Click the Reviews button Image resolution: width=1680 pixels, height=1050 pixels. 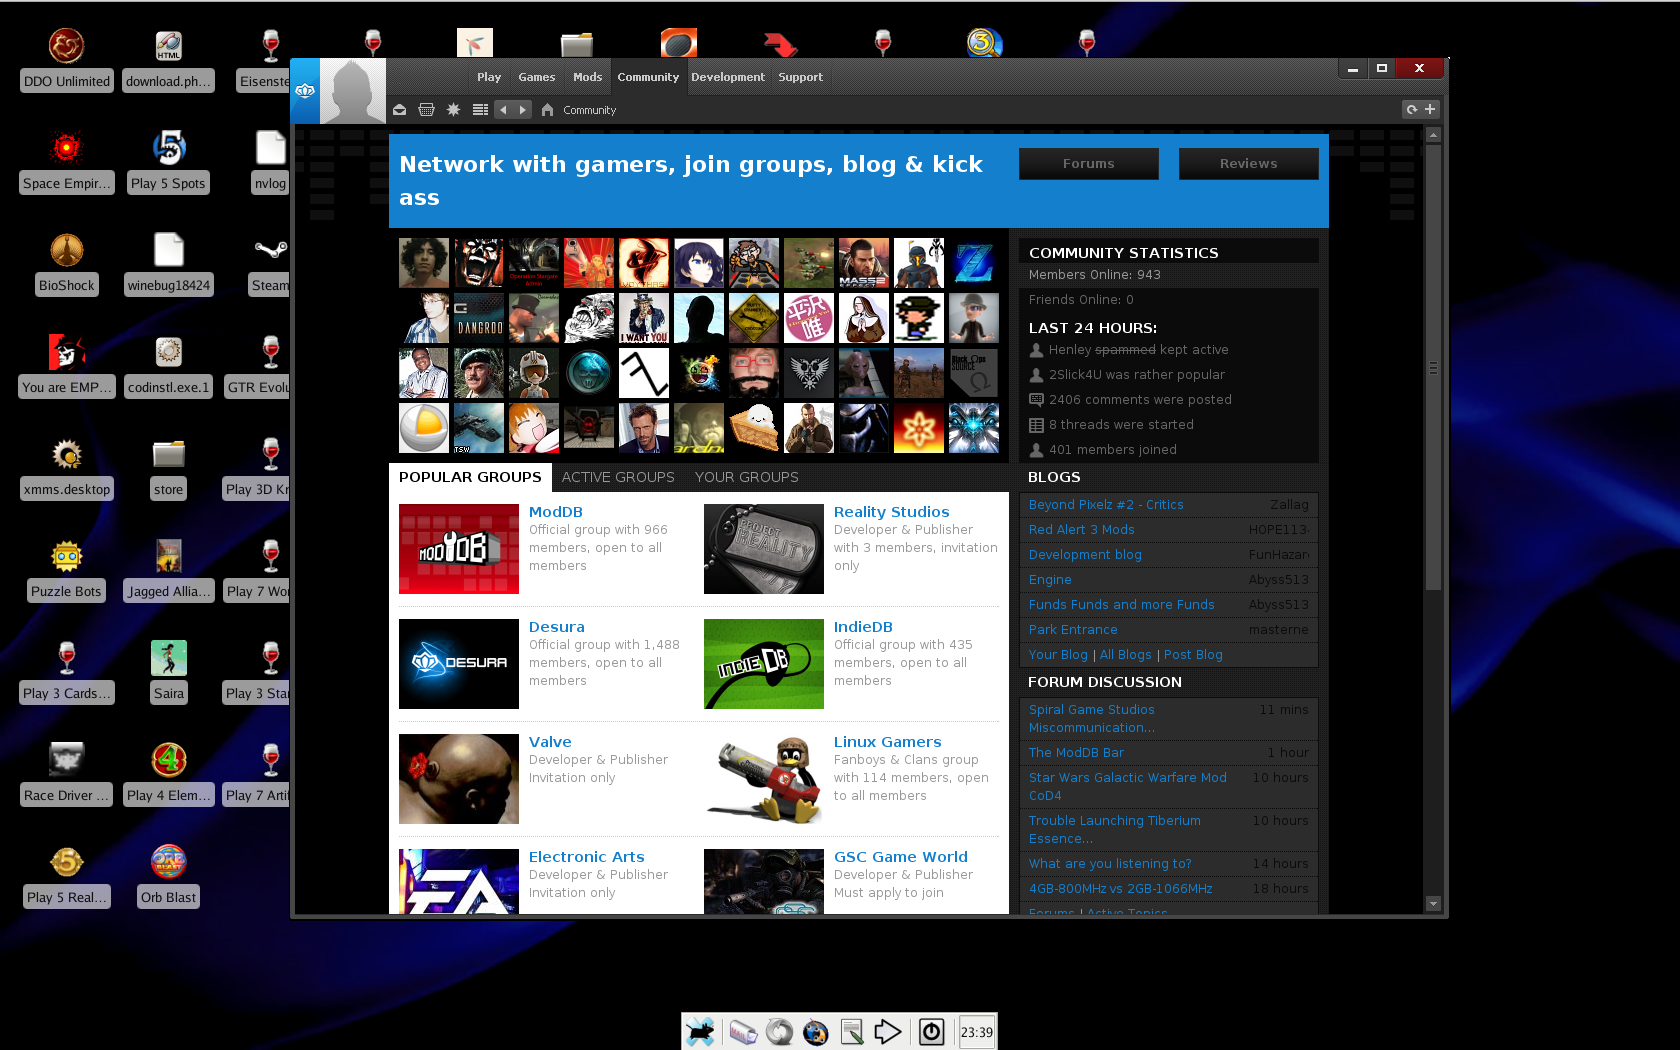click(1248, 163)
